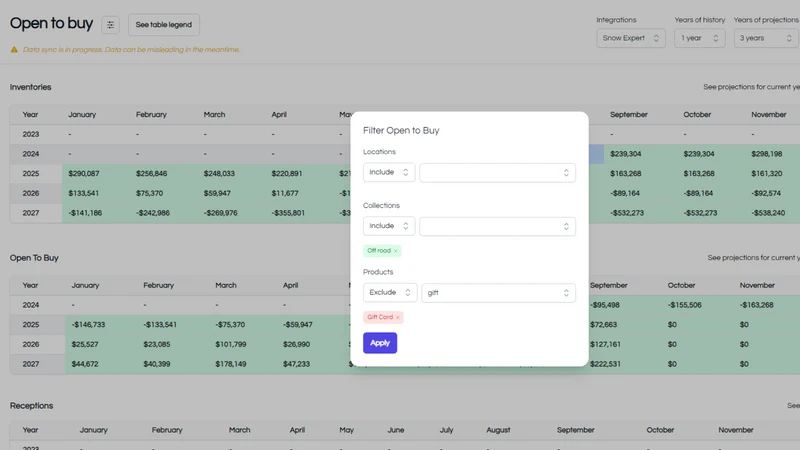Click the Off road collection tag label
The width and height of the screenshot is (800, 450).
click(379, 251)
